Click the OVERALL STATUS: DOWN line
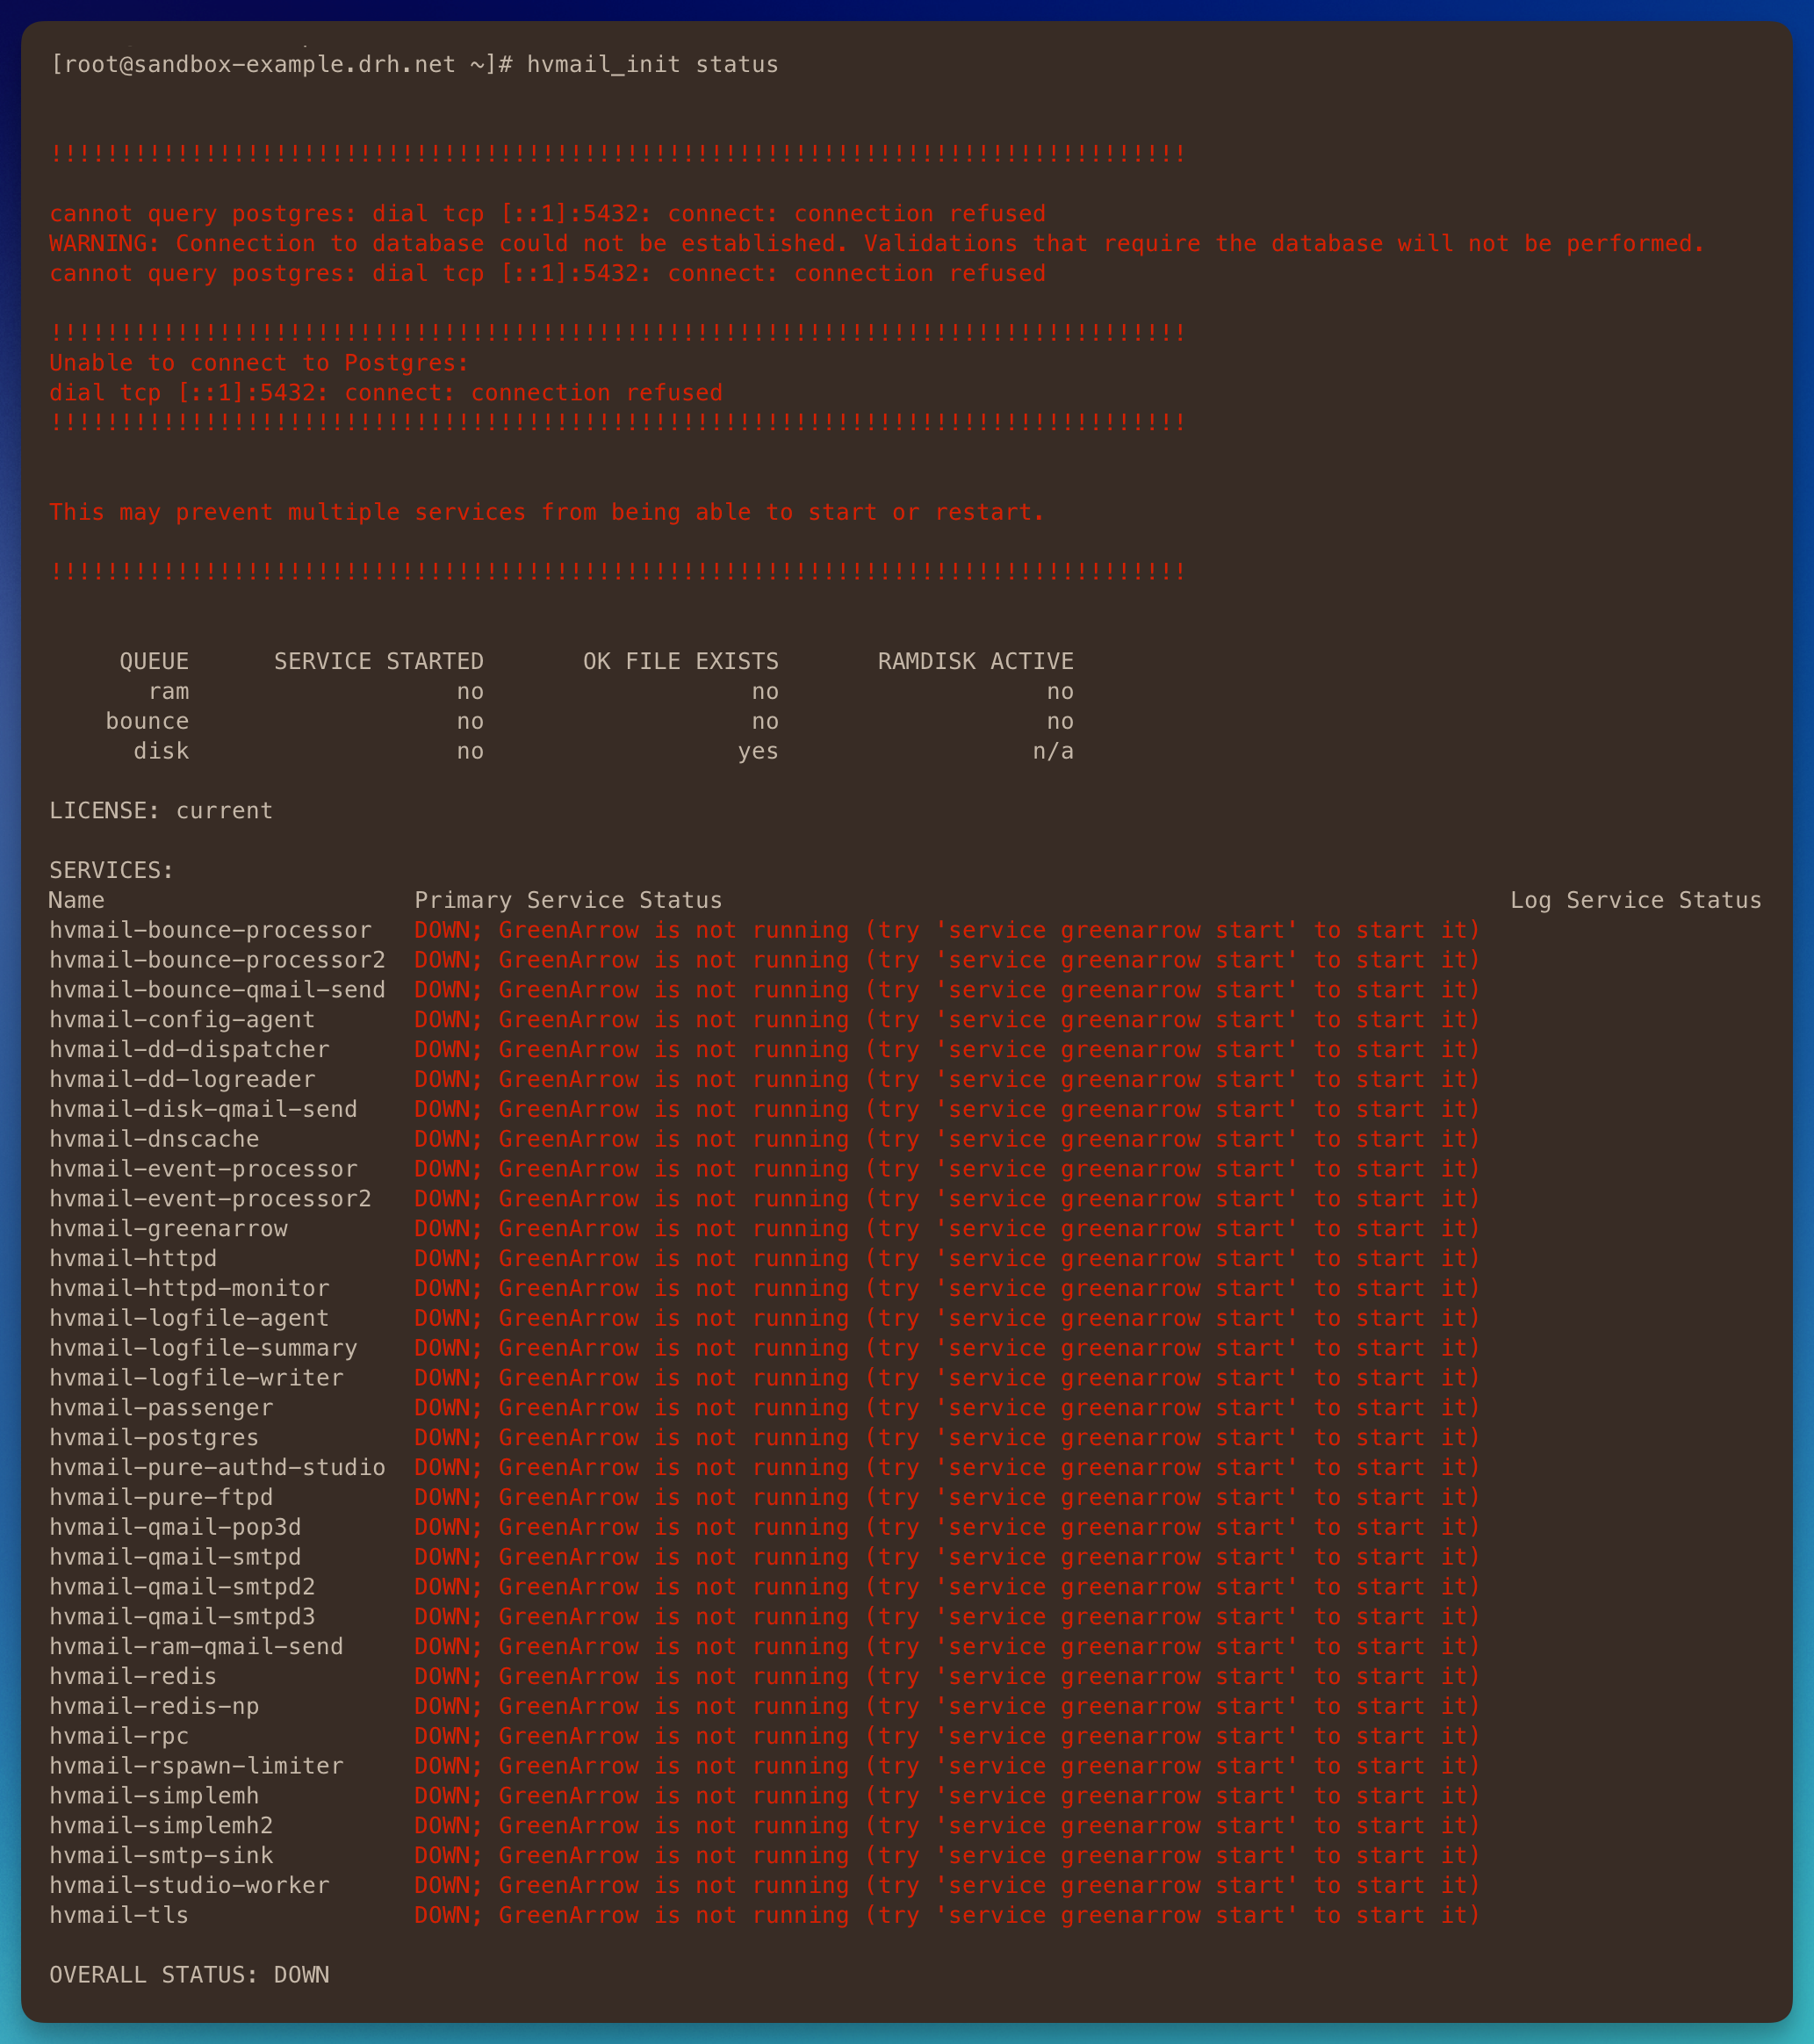Screen dimensions: 1814x2044 point(189,1974)
